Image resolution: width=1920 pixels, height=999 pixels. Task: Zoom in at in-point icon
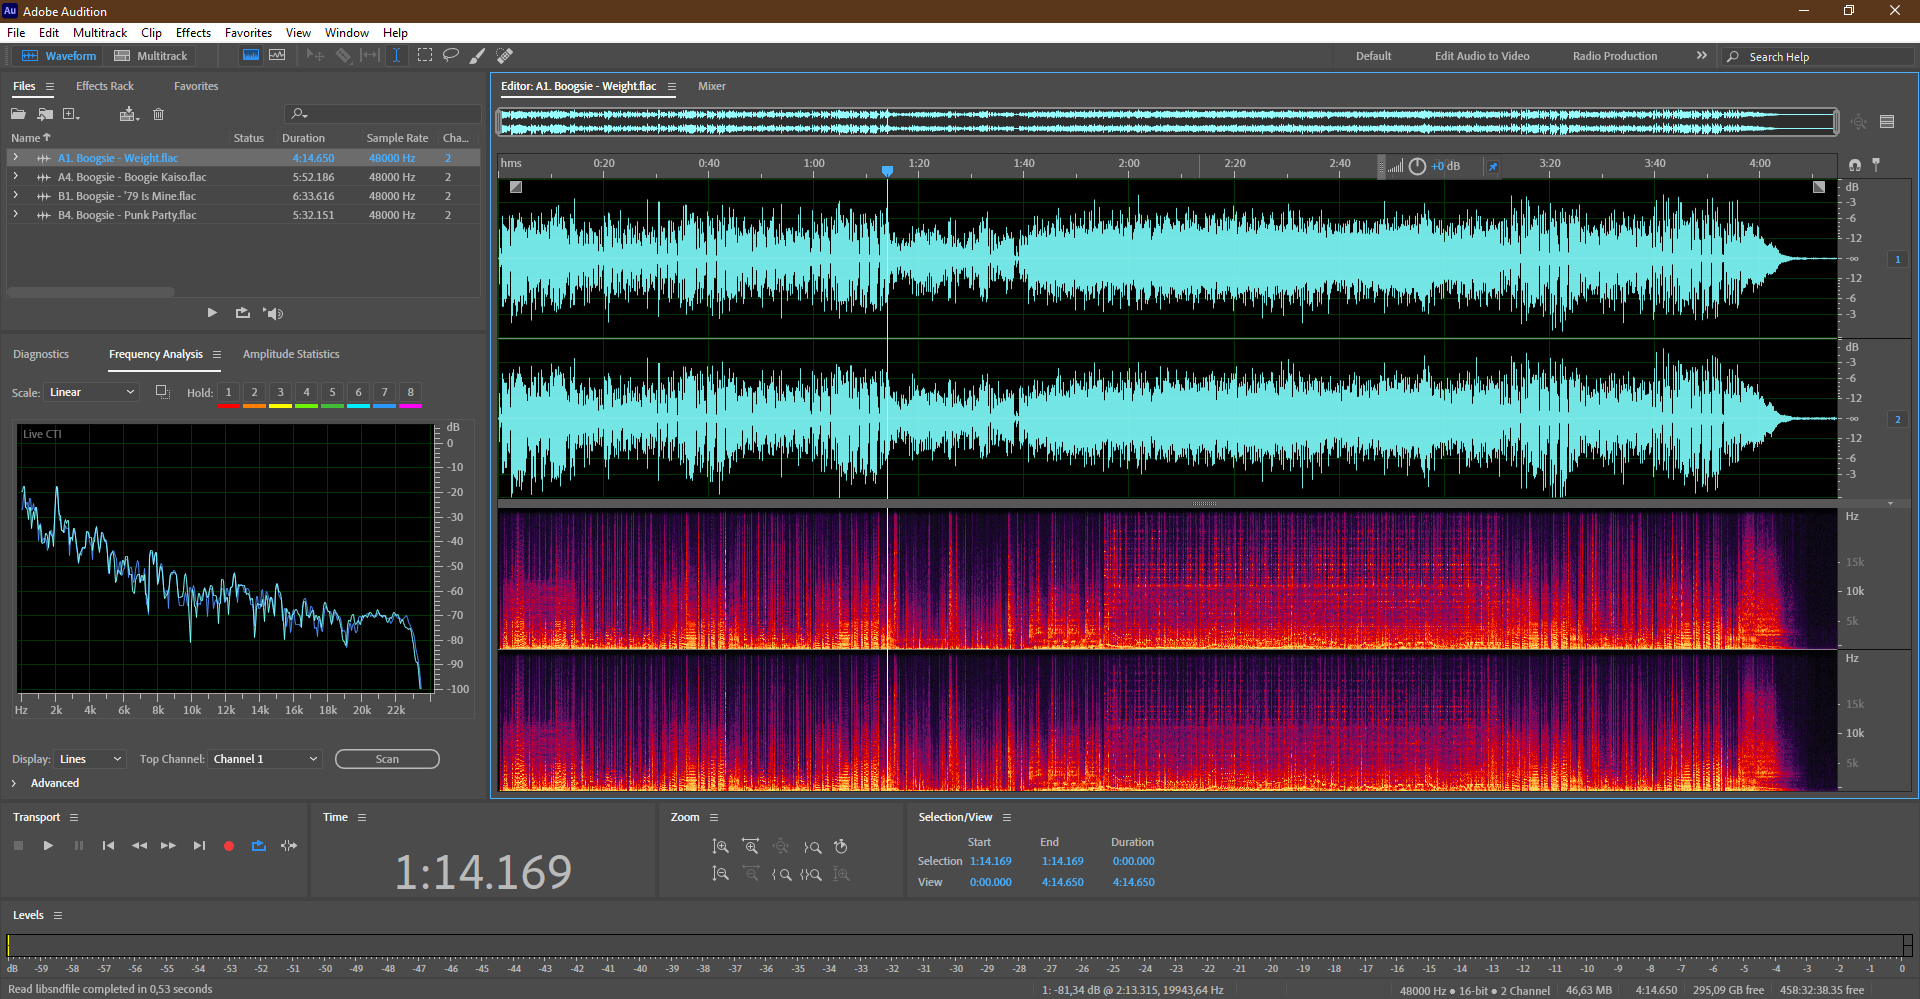coord(781,874)
